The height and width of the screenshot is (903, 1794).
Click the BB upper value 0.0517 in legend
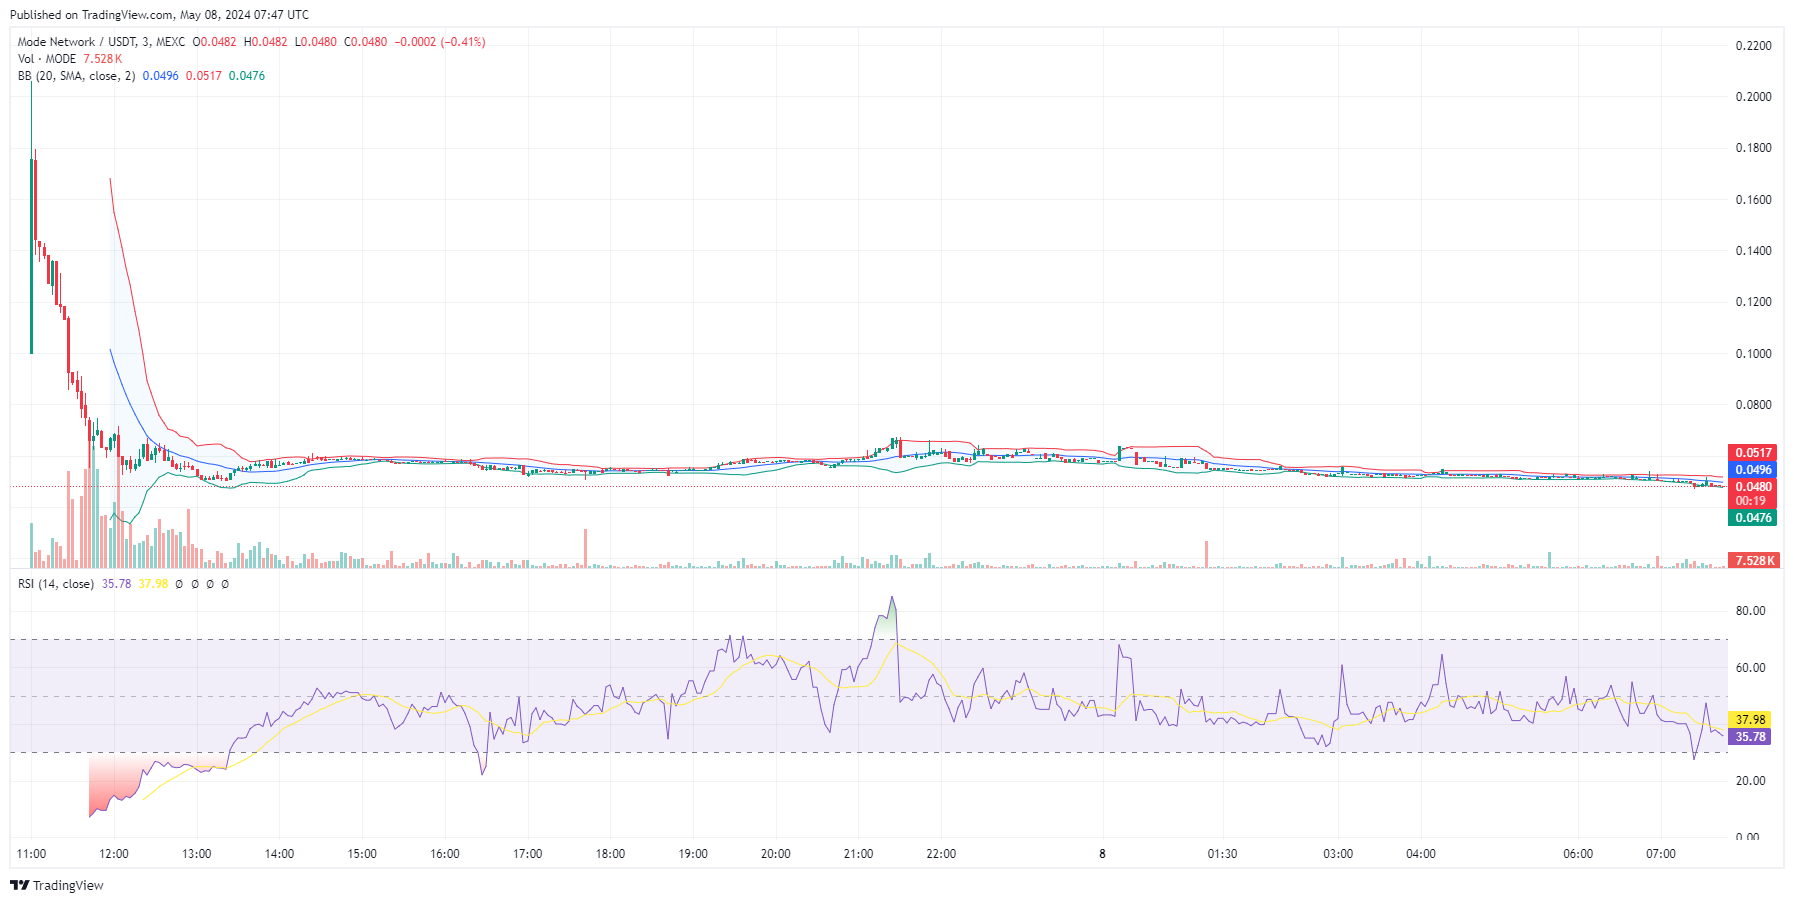[x=204, y=76]
